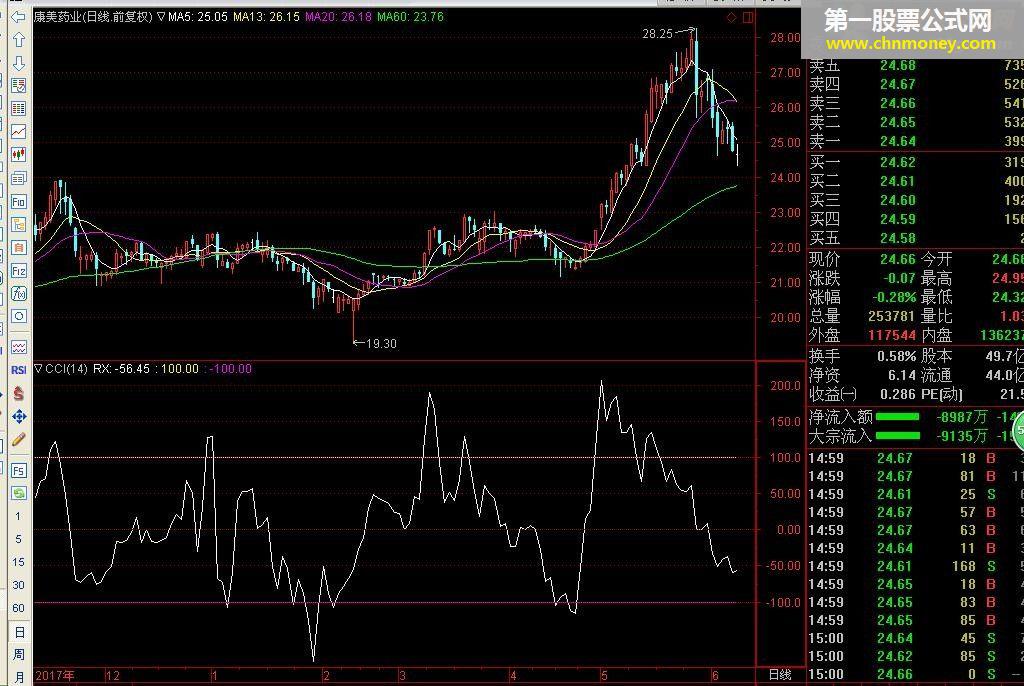
Task: Open the quote list report icon
Action: coord(18,86)
